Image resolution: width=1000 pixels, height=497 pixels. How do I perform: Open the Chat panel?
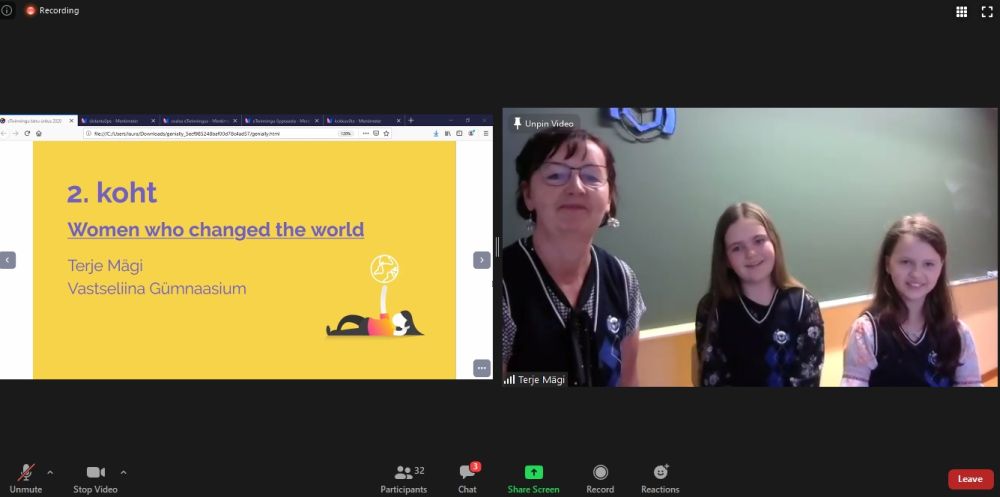pyautogui.click(x=467, y=474)
